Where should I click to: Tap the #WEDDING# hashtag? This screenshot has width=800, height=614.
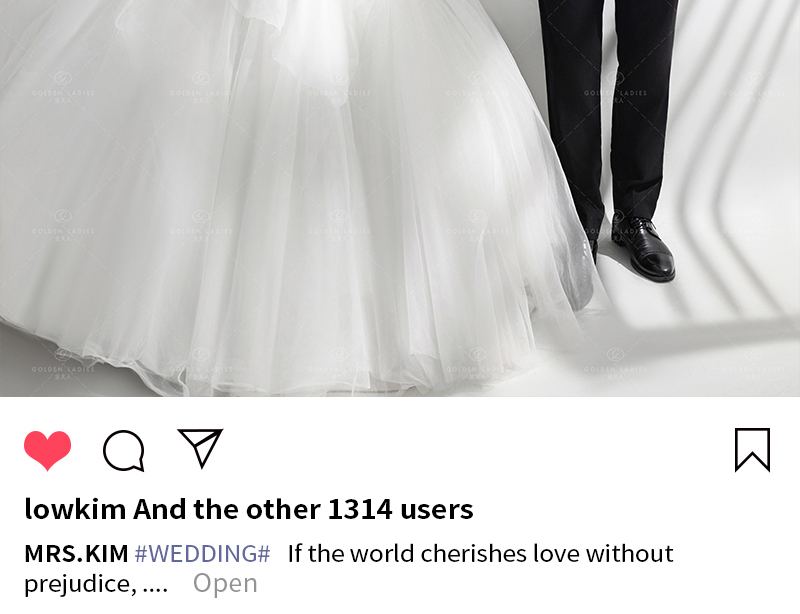click(203, 554)
